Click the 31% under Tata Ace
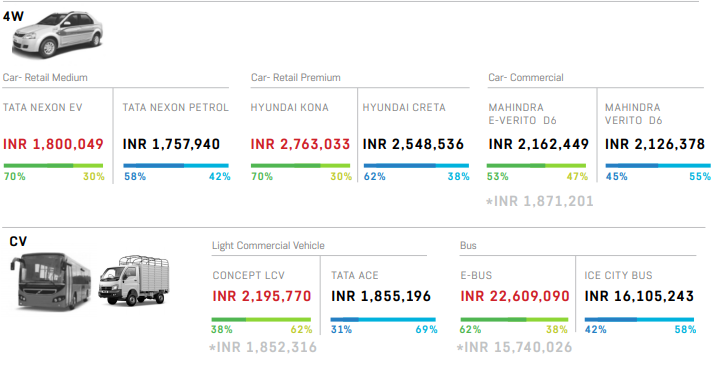This screenshot has width=719, height=389. tap(342, 329)
